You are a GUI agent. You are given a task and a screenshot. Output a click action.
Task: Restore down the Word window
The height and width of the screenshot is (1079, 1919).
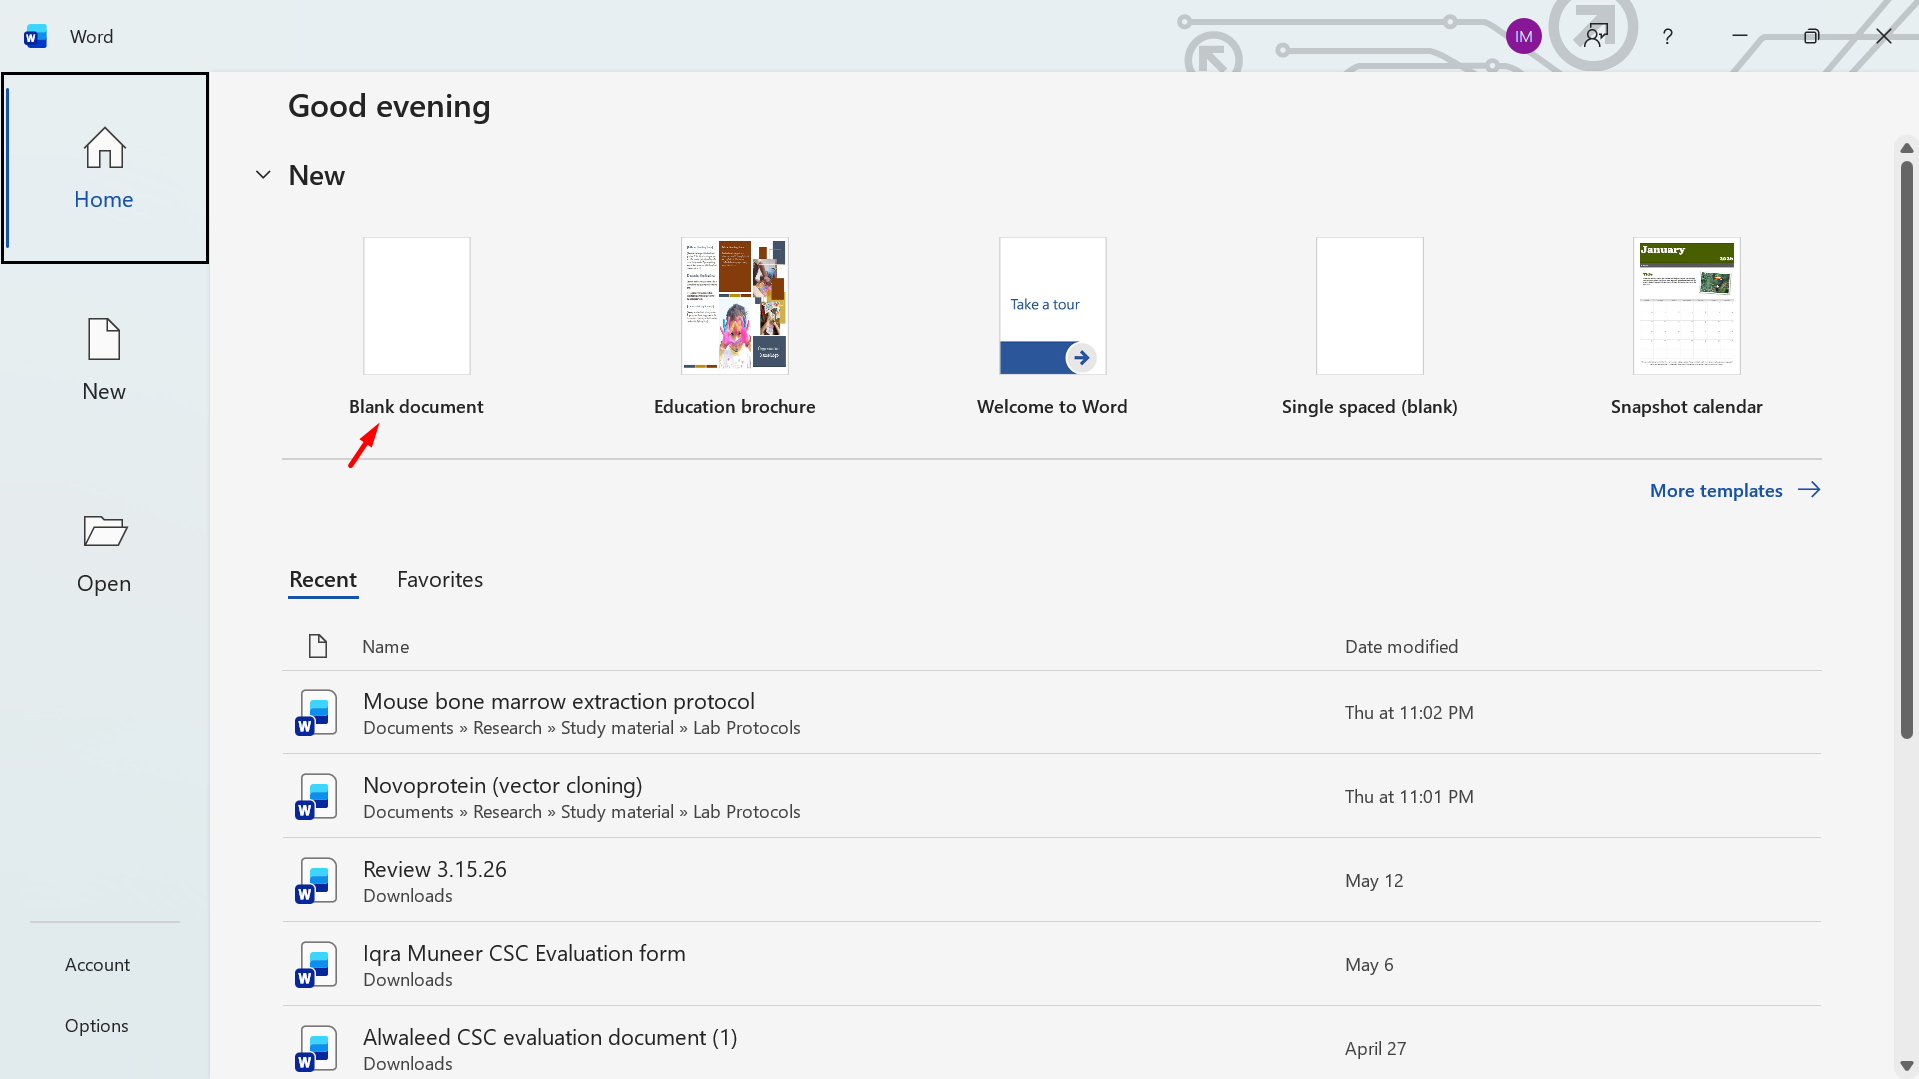pyautogui.click(x=1811, y=36)
